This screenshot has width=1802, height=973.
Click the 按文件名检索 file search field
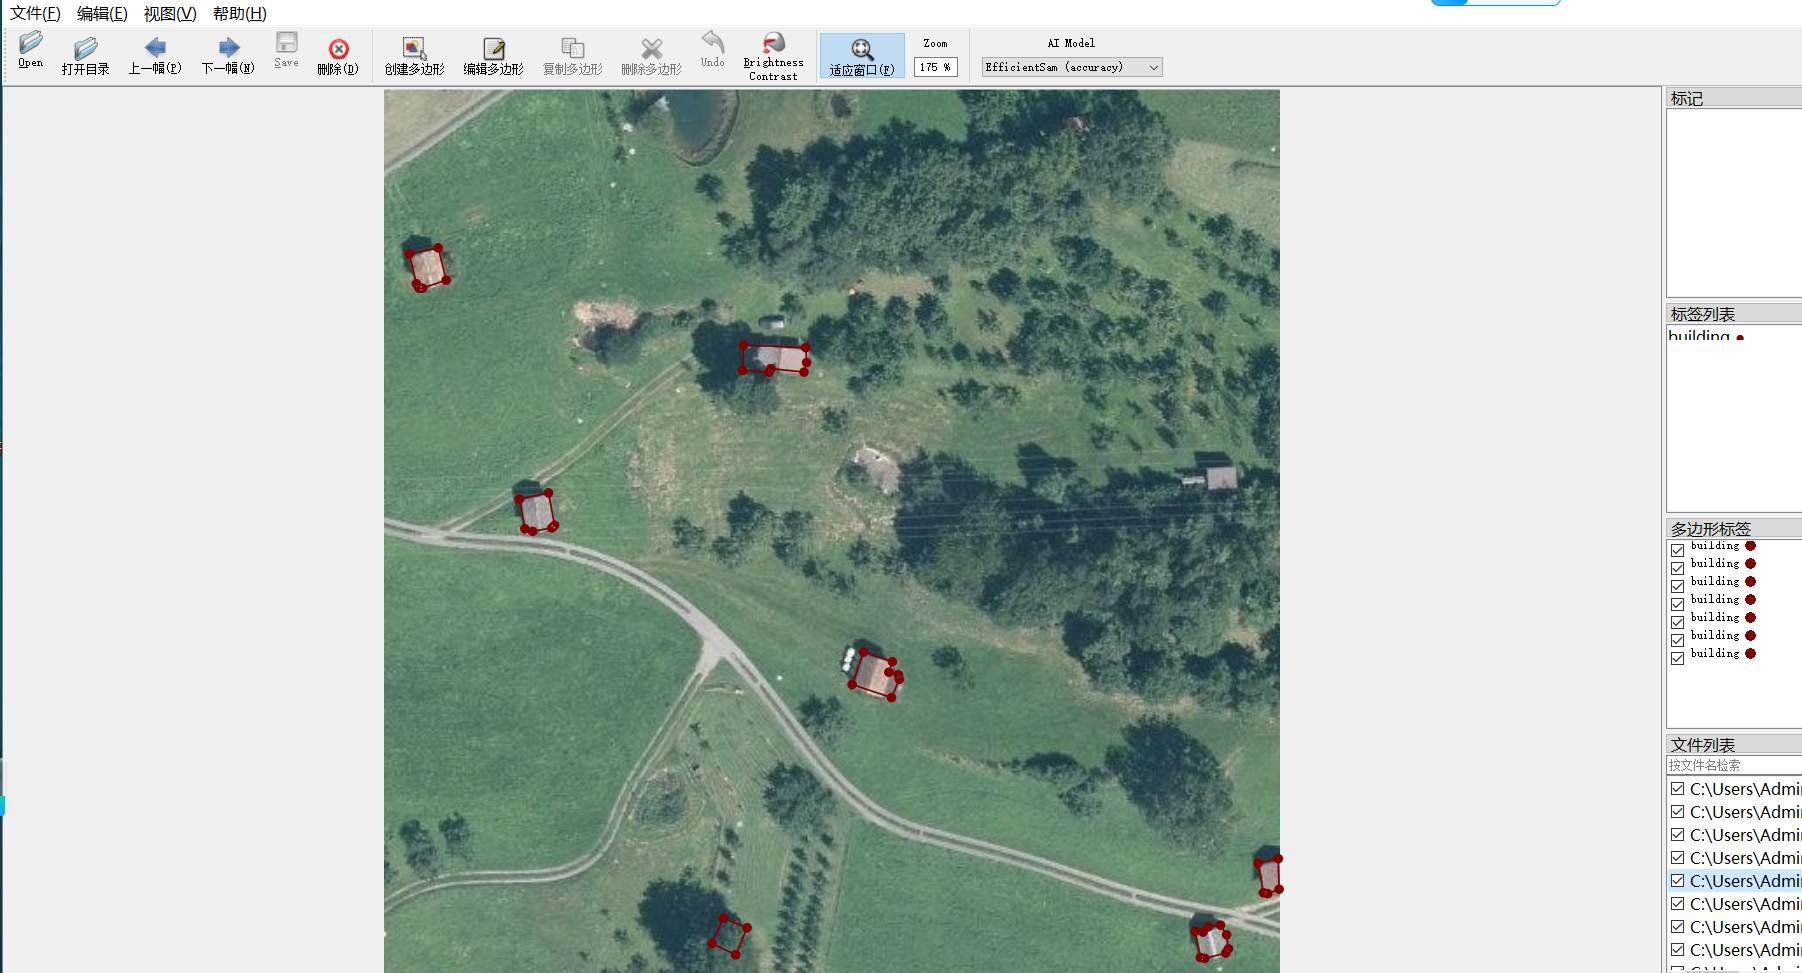coord(1732,765)
